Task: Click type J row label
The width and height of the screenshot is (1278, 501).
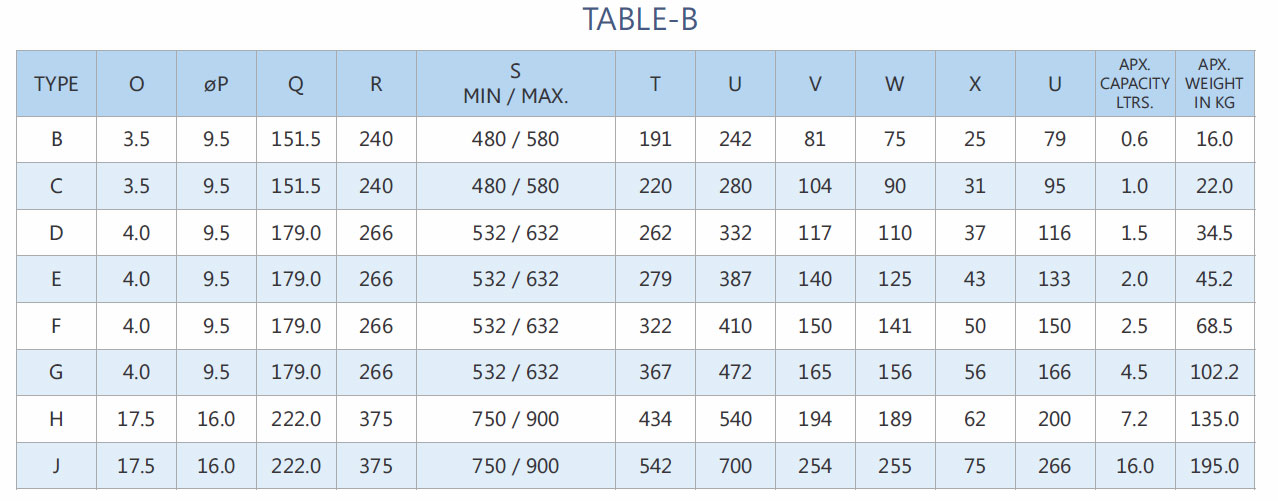Action: [57, 466]
